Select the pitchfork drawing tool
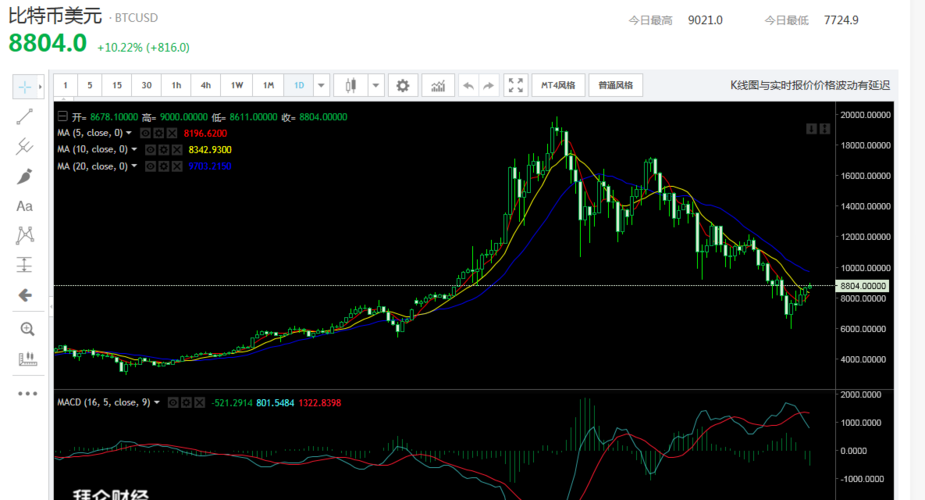 click(x=25, y=146)
